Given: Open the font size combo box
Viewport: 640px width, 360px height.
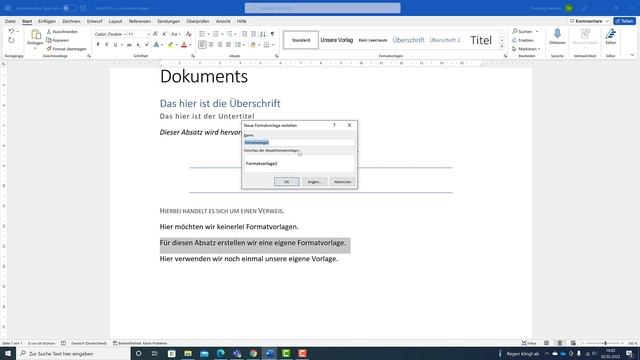Looking at the screenshot, I should (x=139, y=34).
